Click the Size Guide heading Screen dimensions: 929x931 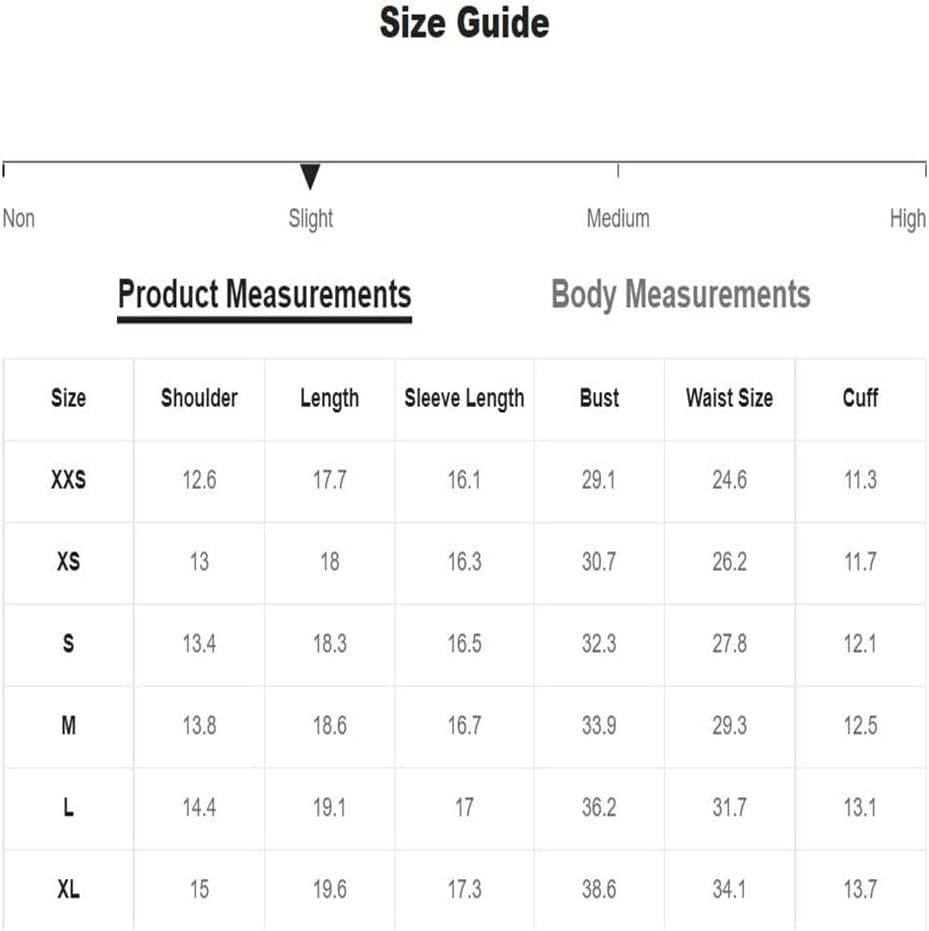(x=464, y=23)
